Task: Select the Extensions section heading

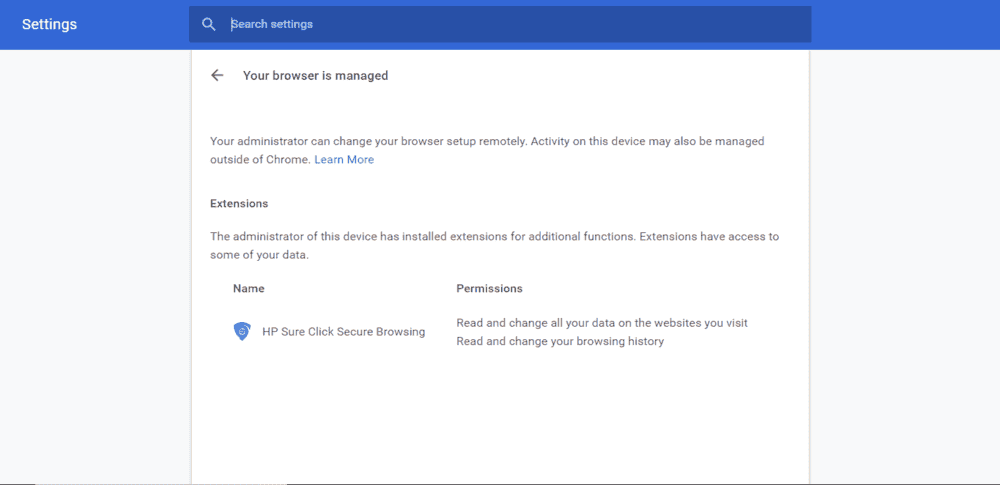Action: 239,204
